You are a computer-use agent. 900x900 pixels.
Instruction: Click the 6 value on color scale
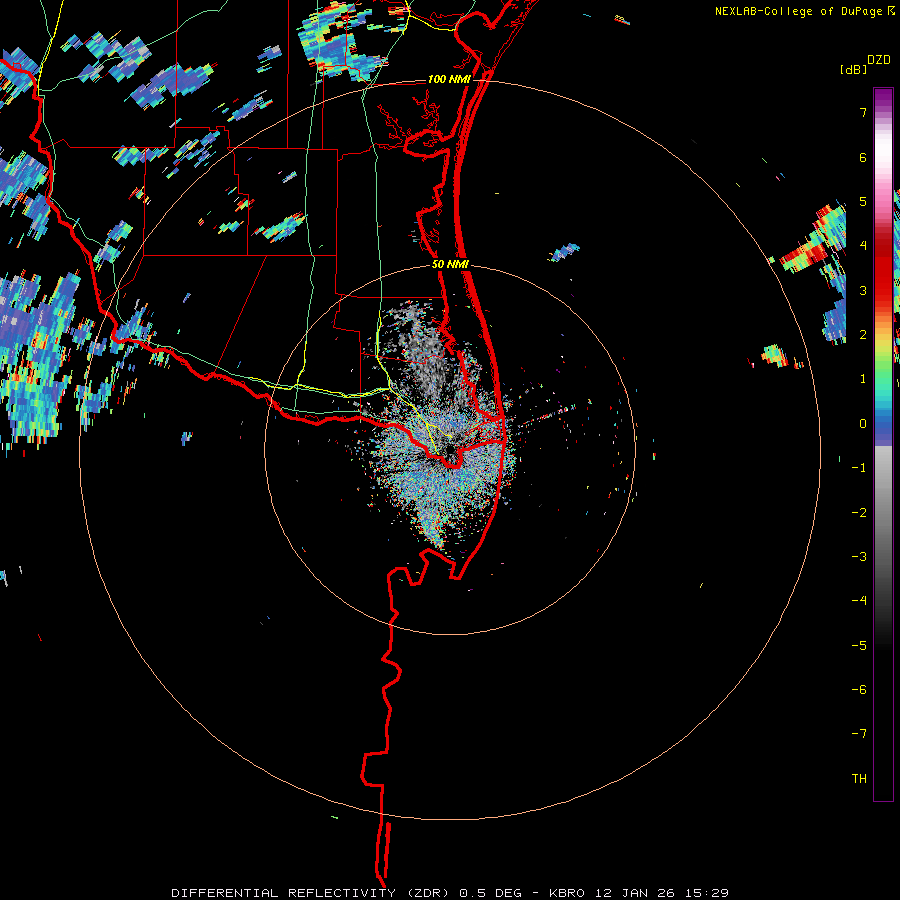(x=863, y=157)
